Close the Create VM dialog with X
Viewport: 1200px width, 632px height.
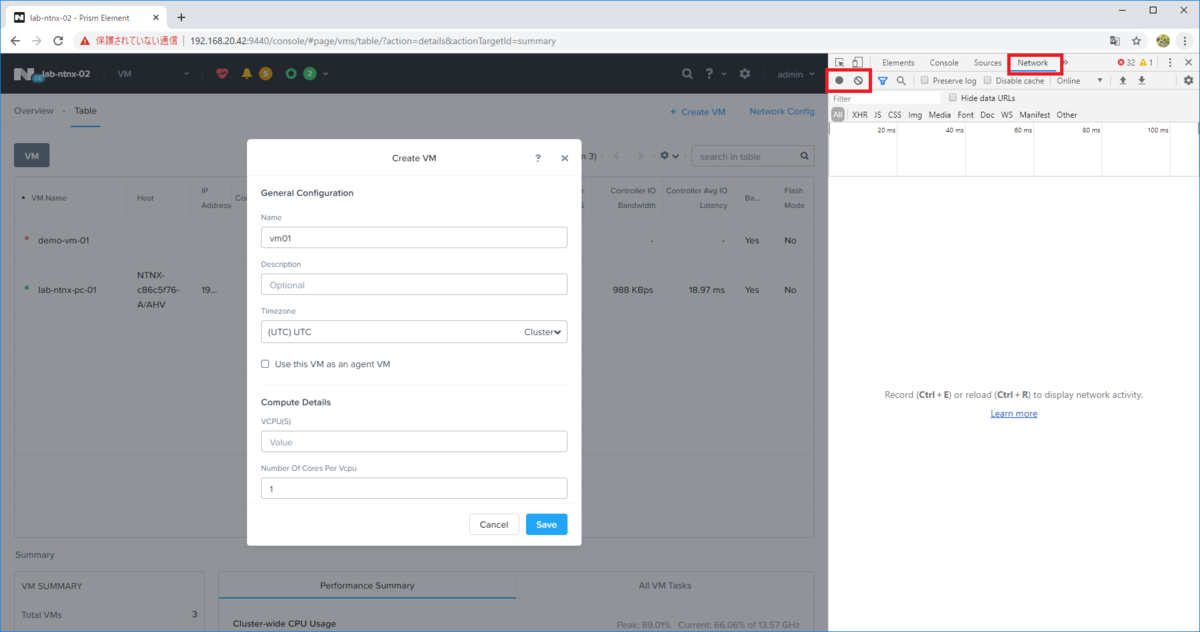(x=565, y=158)
